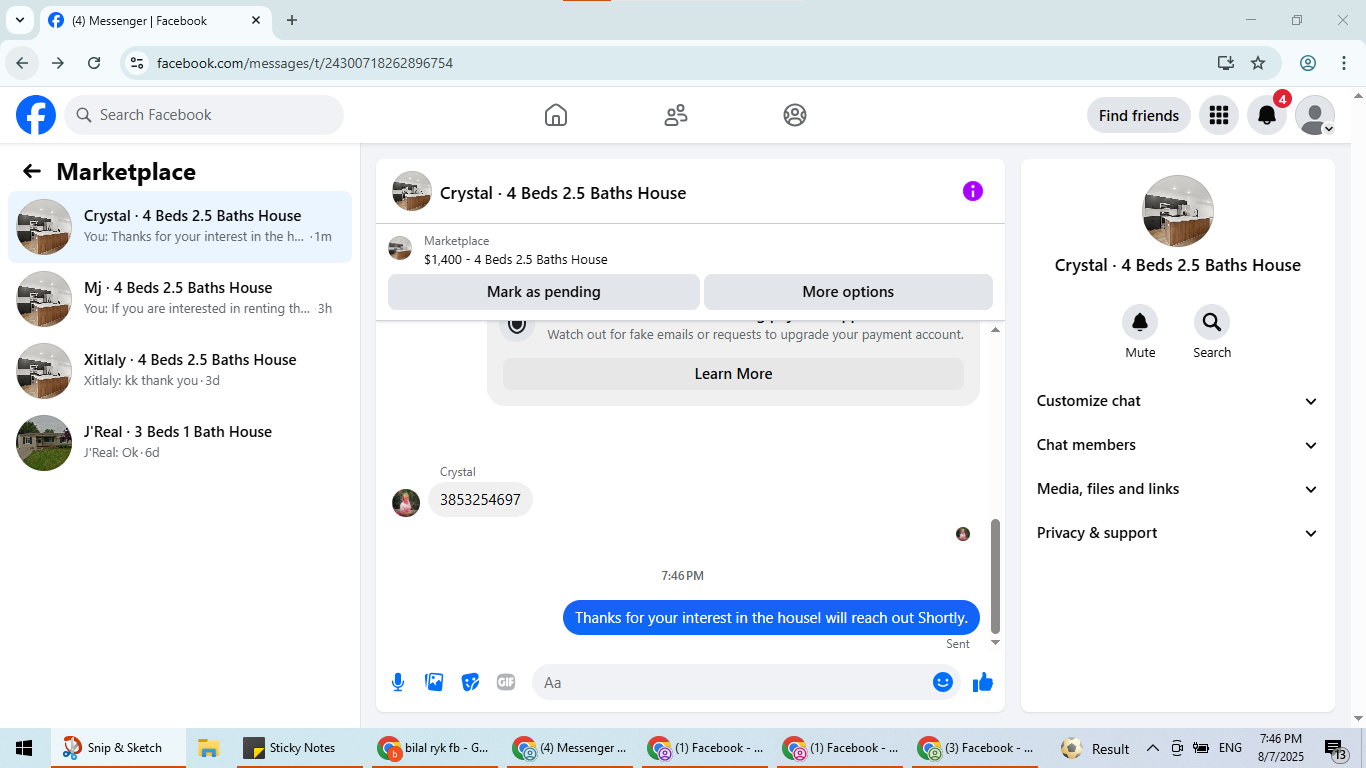
Task: Switch to the bilal ryk fb taskbar window
Action: 435,748
